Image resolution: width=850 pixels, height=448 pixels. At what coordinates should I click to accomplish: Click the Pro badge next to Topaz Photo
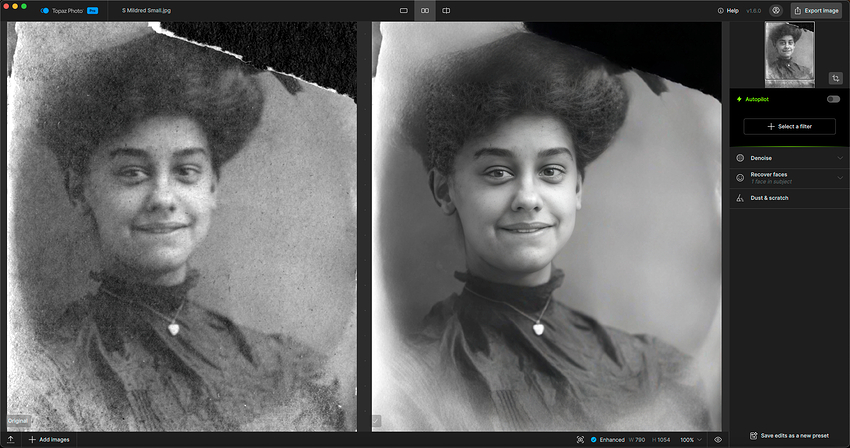click(x=93, y=10)
